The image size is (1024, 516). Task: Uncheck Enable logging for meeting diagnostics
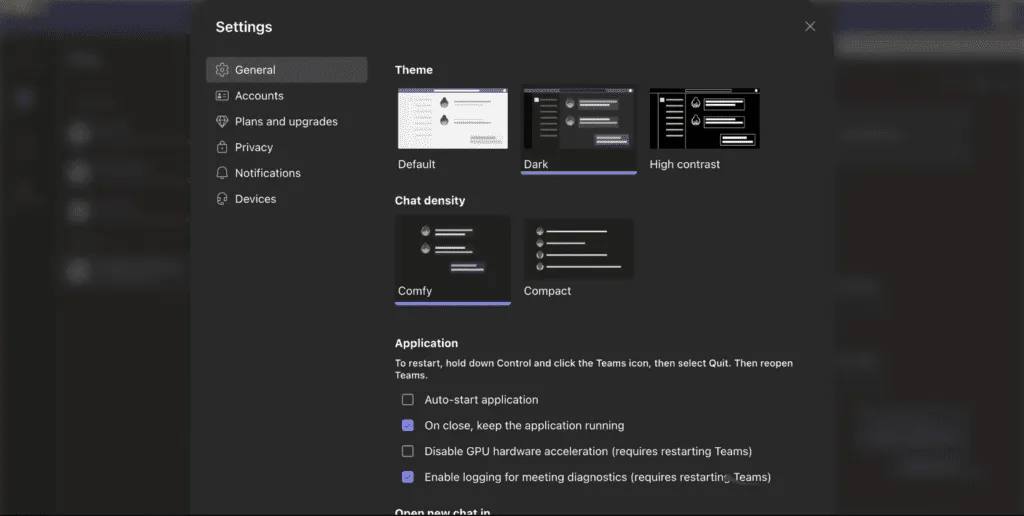[x=408, y=478]
